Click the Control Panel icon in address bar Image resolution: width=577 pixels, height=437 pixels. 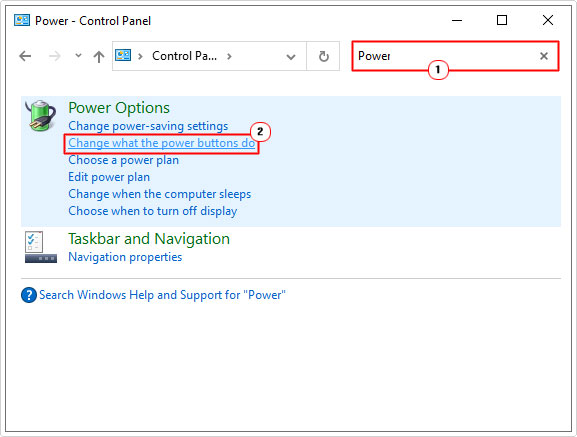pos(123,56)
